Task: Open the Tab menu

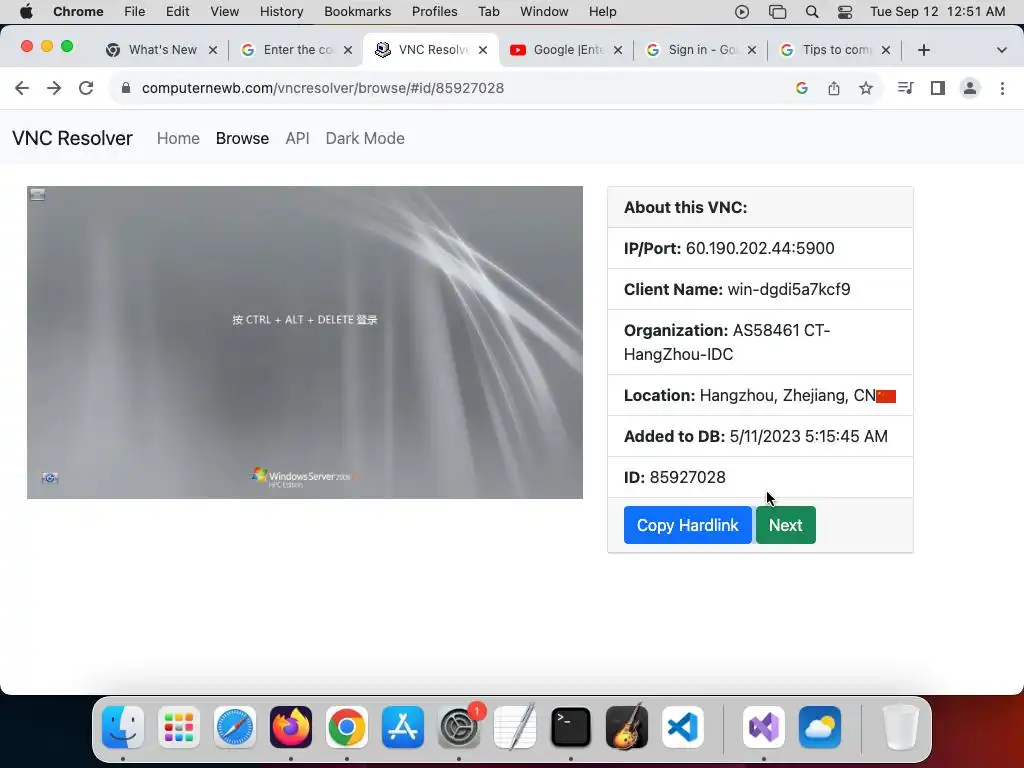Action: point(488,12)
